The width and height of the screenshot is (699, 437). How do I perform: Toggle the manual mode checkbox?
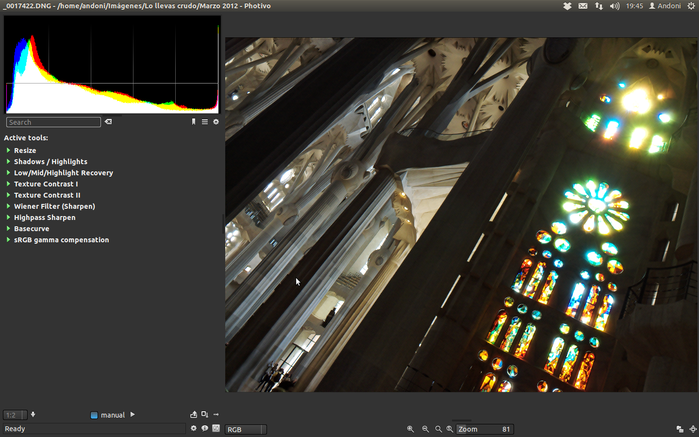point(94,414)
